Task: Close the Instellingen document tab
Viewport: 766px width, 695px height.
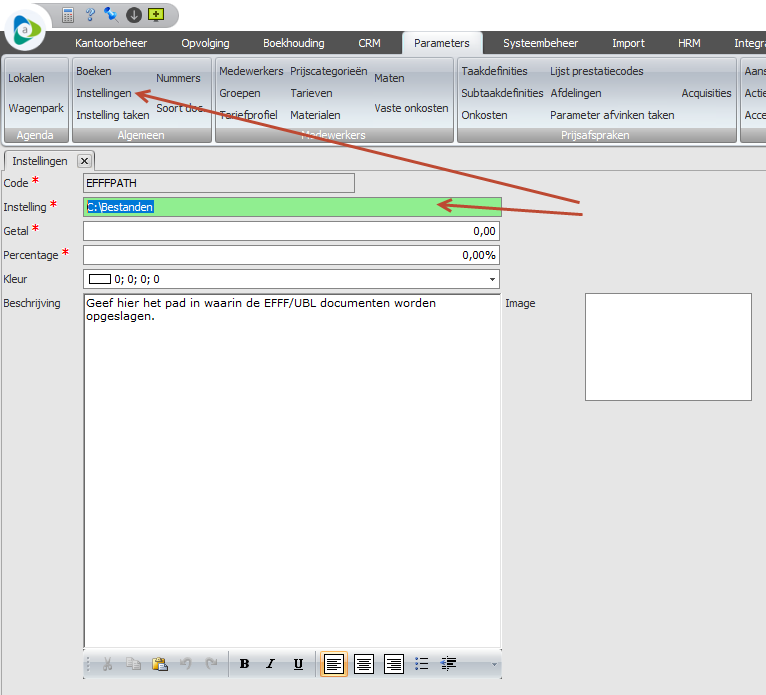Action: click(84, 161)
